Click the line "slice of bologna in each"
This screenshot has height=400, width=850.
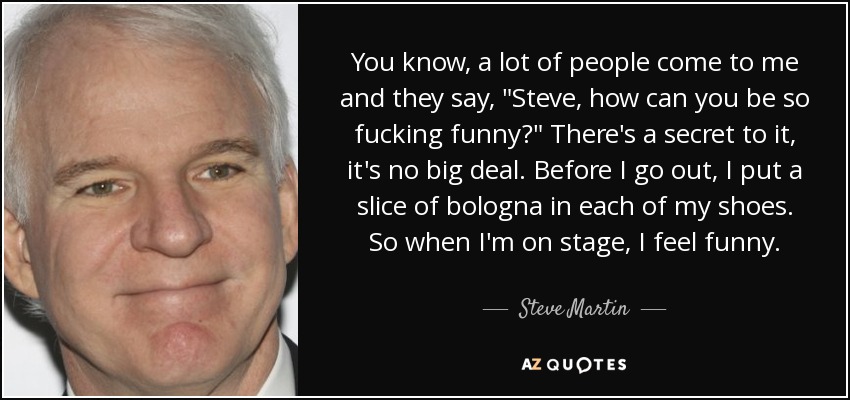pos(574,207)
